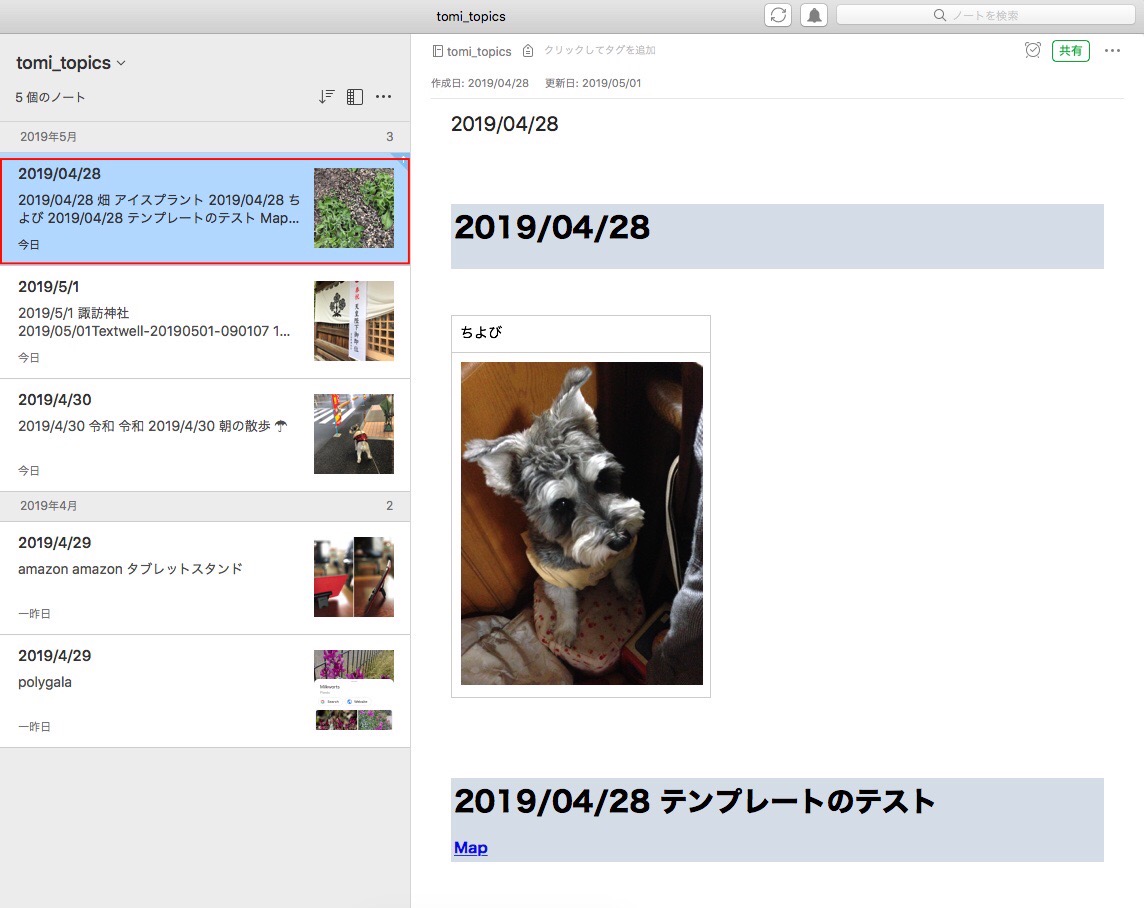Click the 更新日: 2019/05/01 updated date
1144x908 pixels.
point(592,83)
